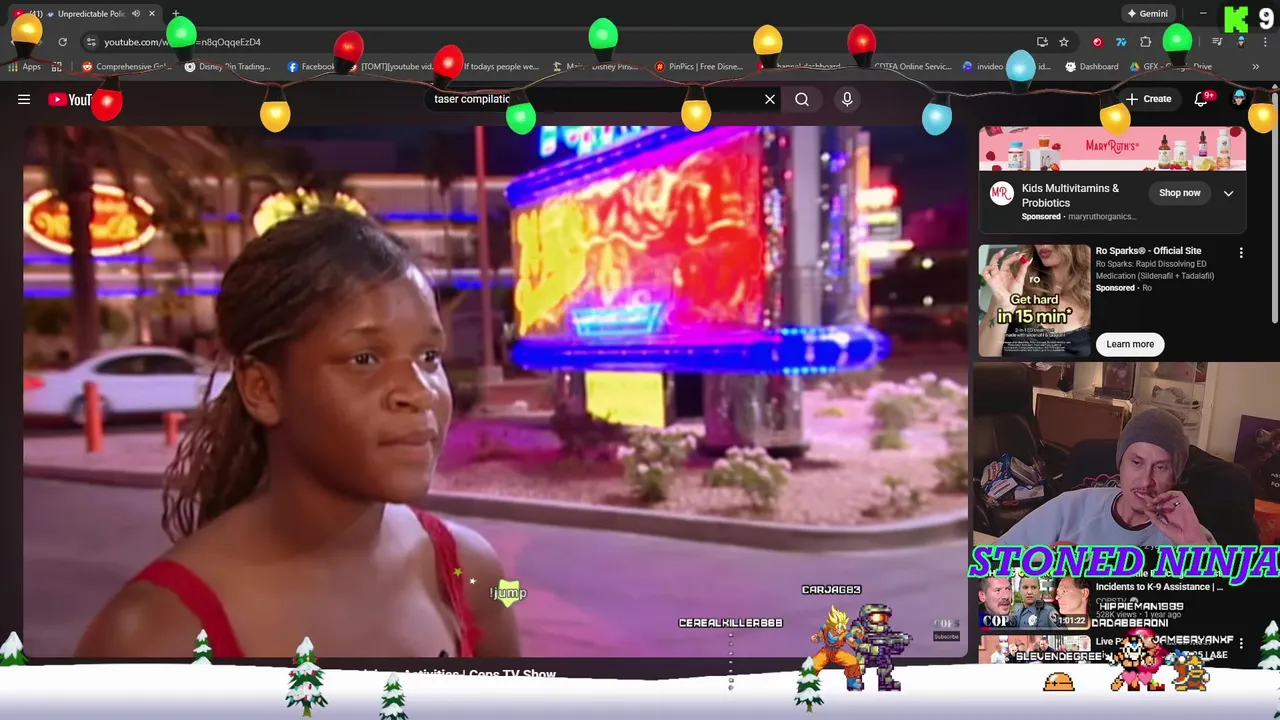Bookmark this page with the star icon
The image size is (1280, 720).
[1064, 42]
